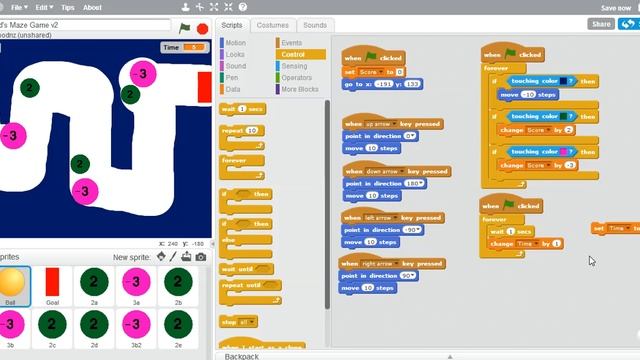Select the Duplicate stamp tool in top toolbar
This screenshot has width=640, height=360.
(x=185, y=7)
